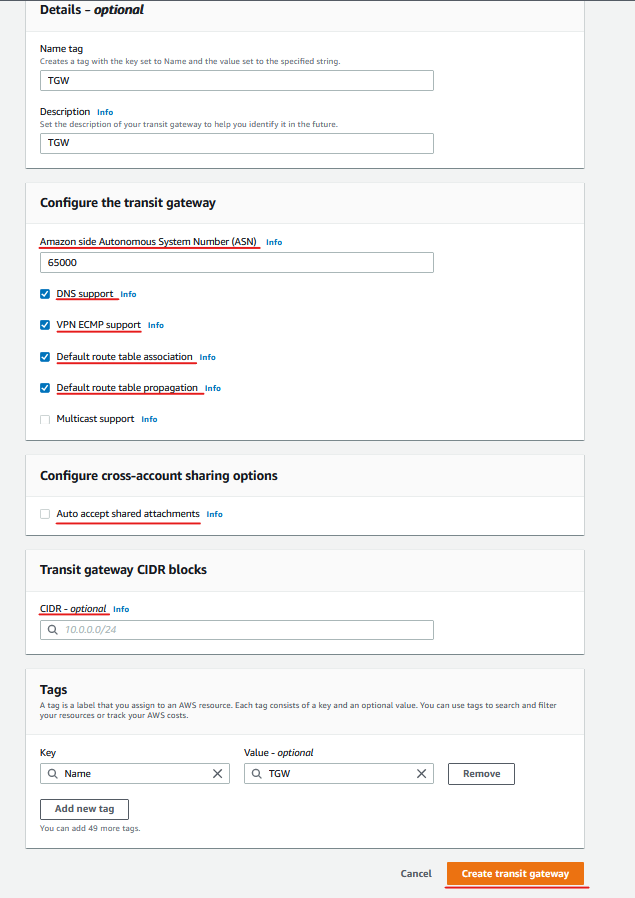Open Info link for Auto accept shared attachments

pos(214,514)
